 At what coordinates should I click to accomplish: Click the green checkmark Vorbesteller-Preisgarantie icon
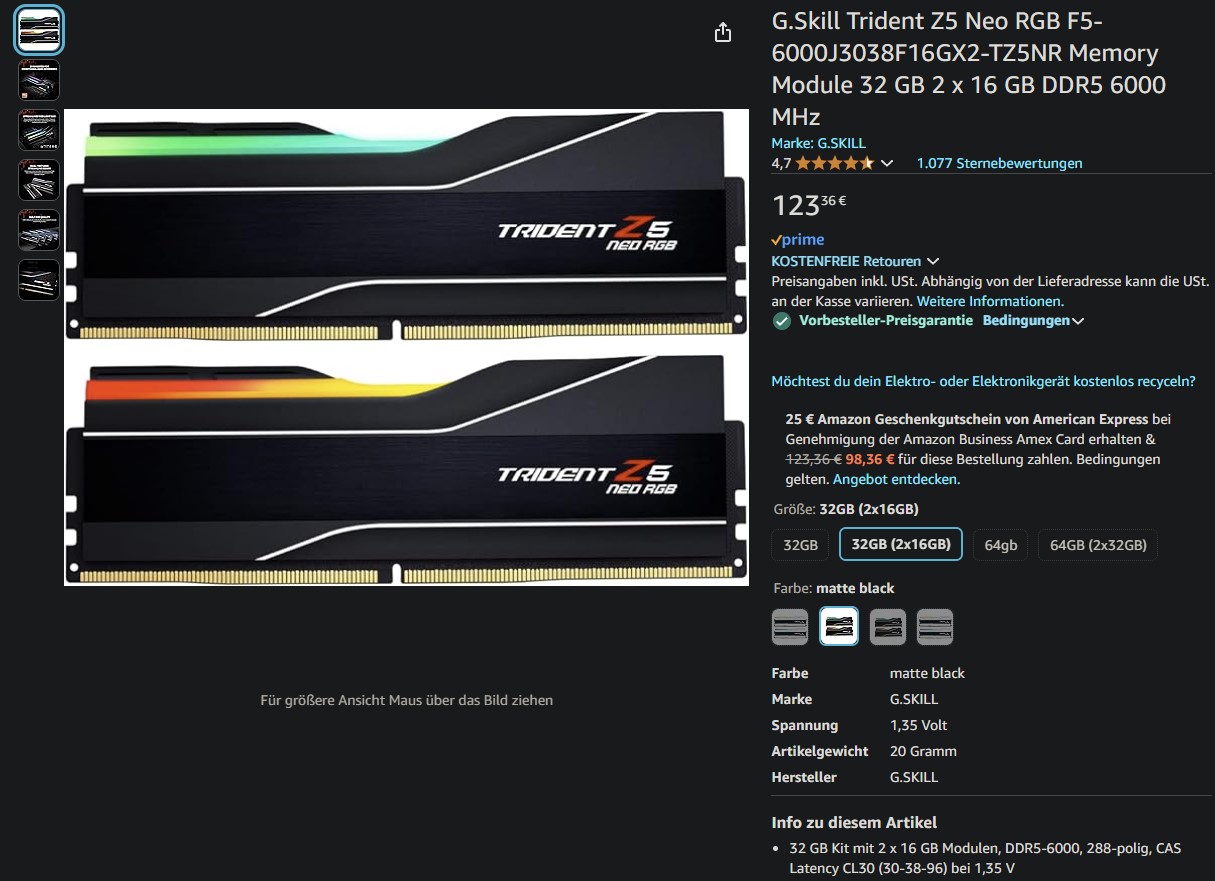click(x=782, y=321)
